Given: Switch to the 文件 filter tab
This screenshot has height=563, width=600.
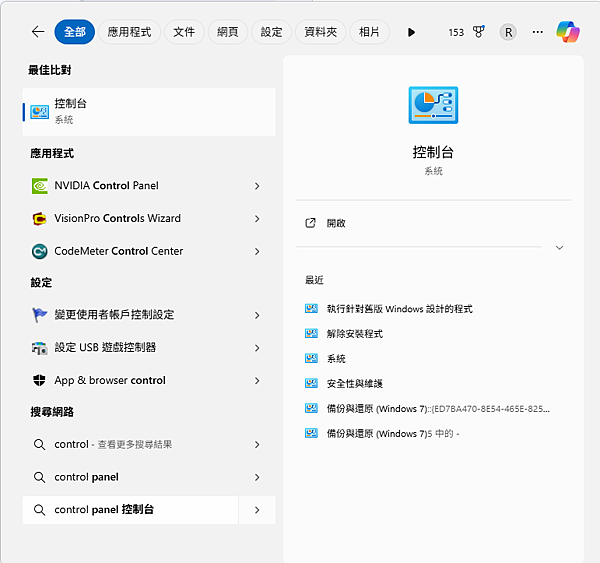Looking at the screenshot, I should tap(184, 32).
